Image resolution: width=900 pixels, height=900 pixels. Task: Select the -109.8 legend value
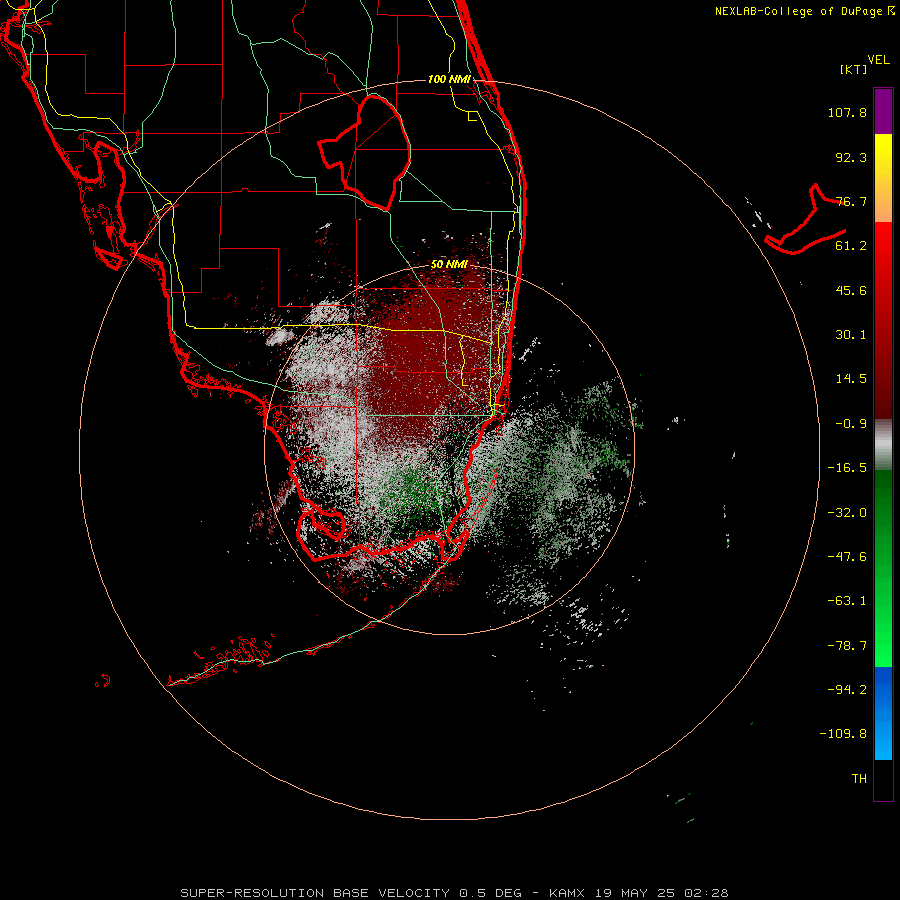843,734
